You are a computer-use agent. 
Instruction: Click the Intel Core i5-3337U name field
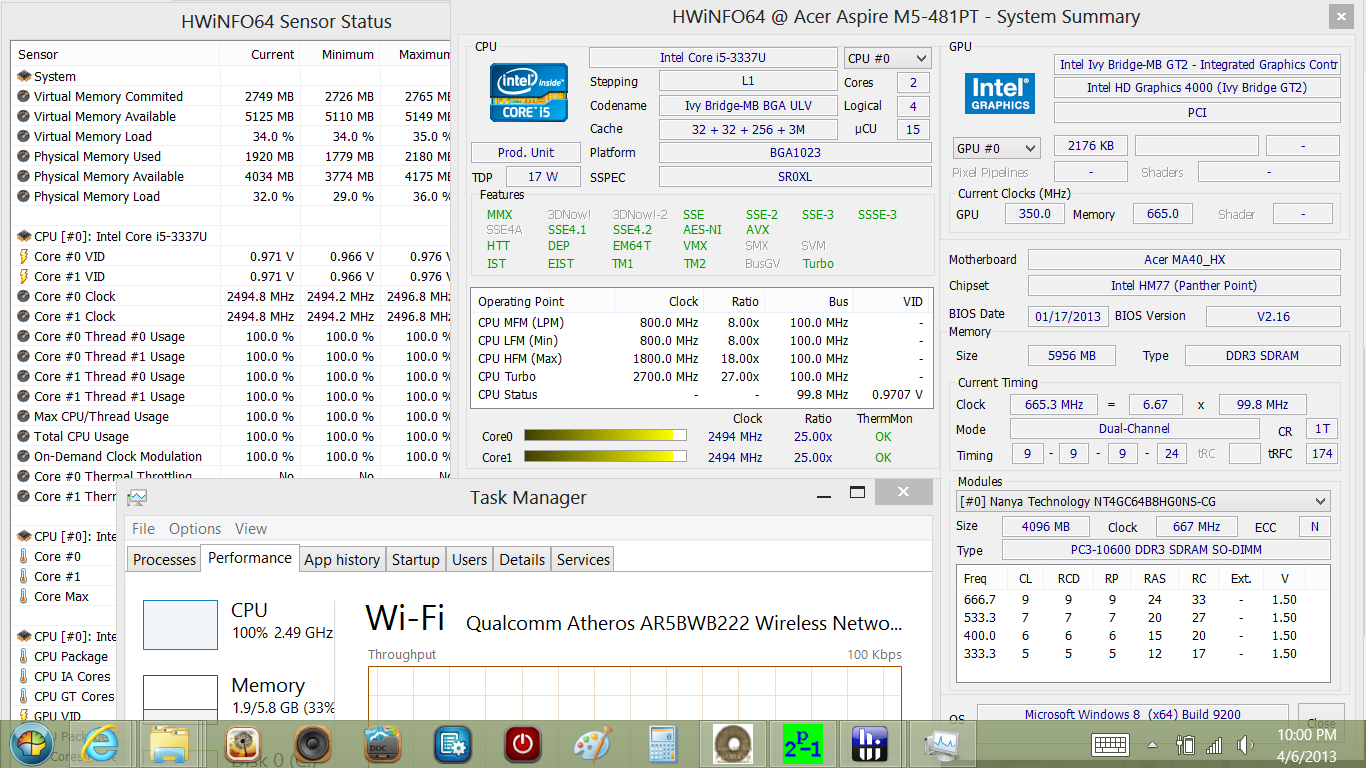point(713,58)
